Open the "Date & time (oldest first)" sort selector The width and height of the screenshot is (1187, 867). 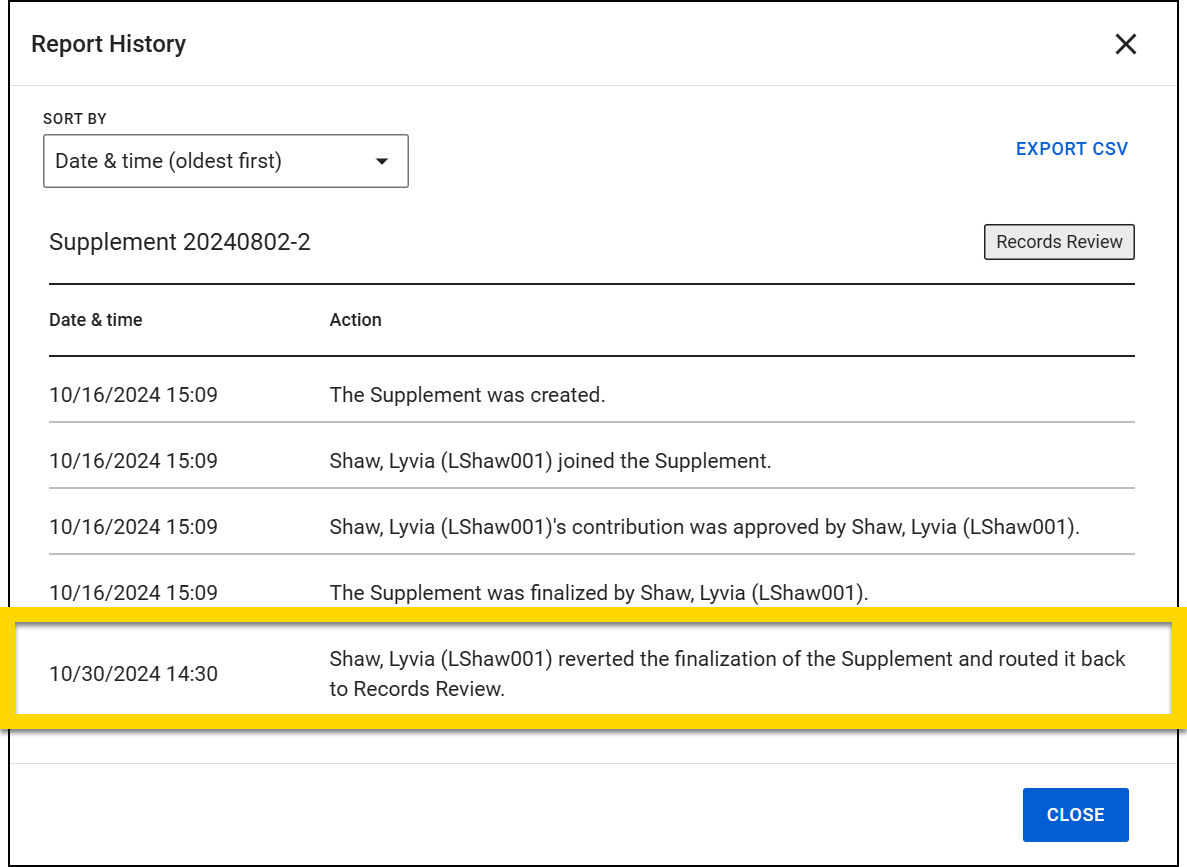(225, 161)
